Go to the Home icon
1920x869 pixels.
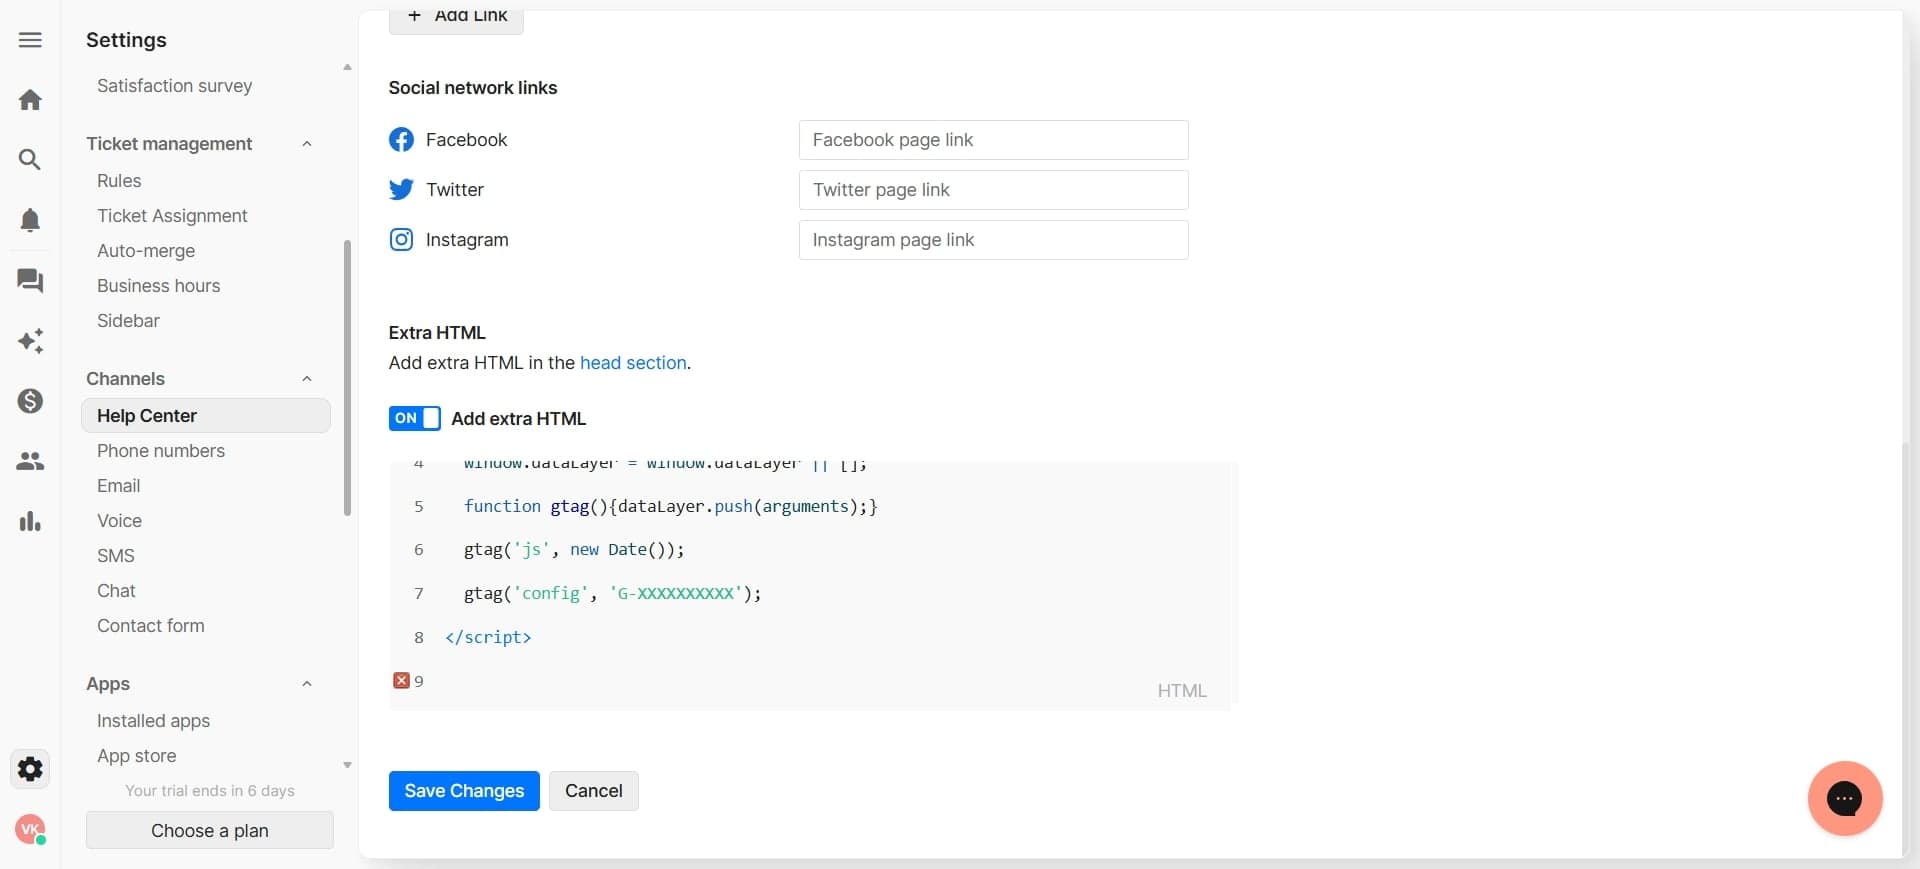(x=30, y=100)
